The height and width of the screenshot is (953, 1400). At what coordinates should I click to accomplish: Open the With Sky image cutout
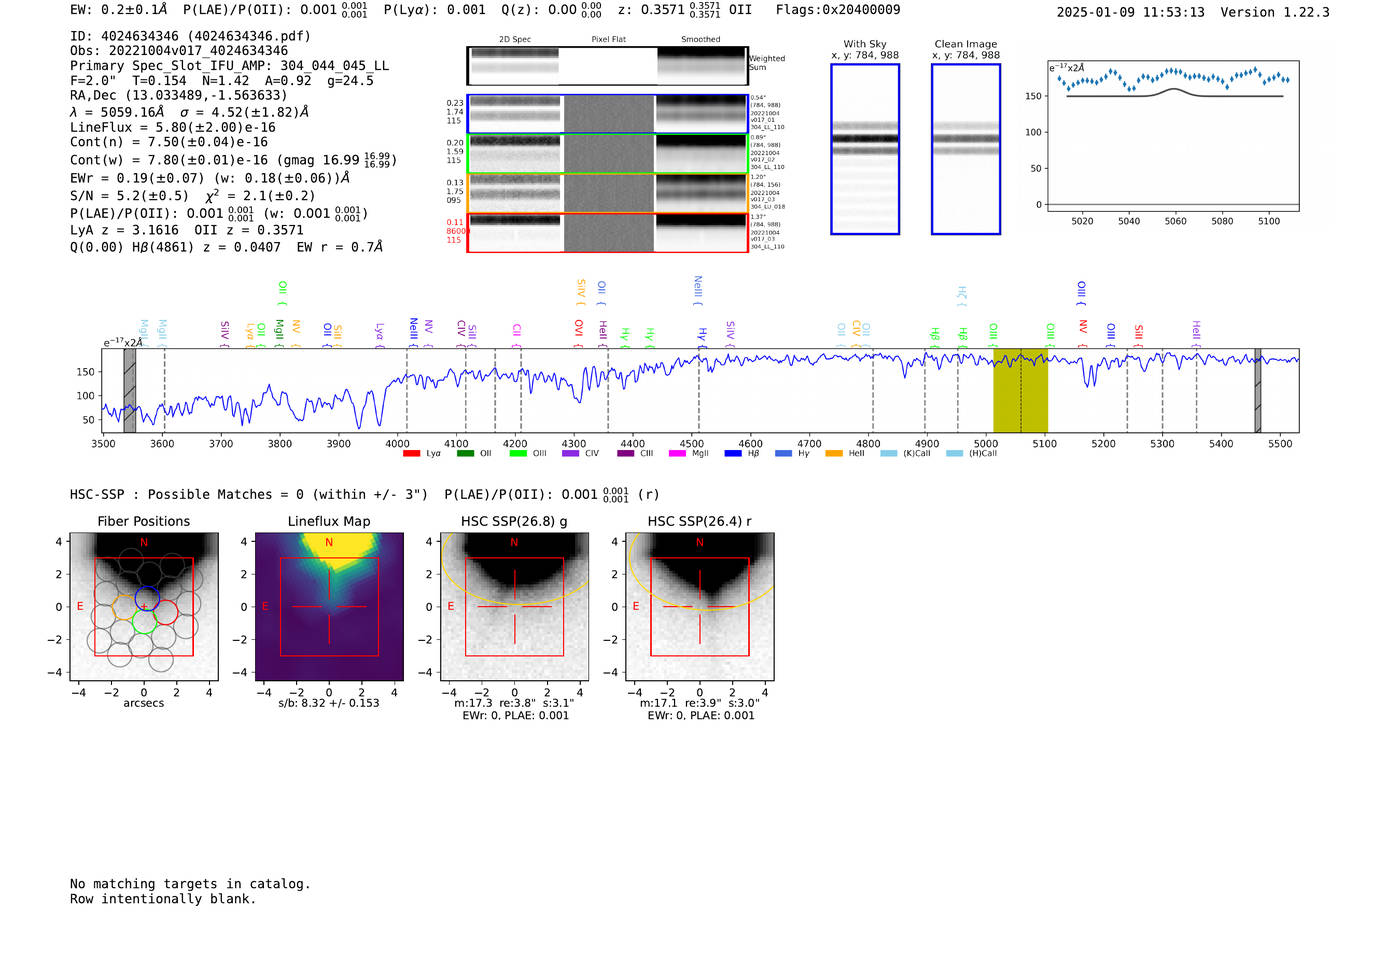click(865, 149)
